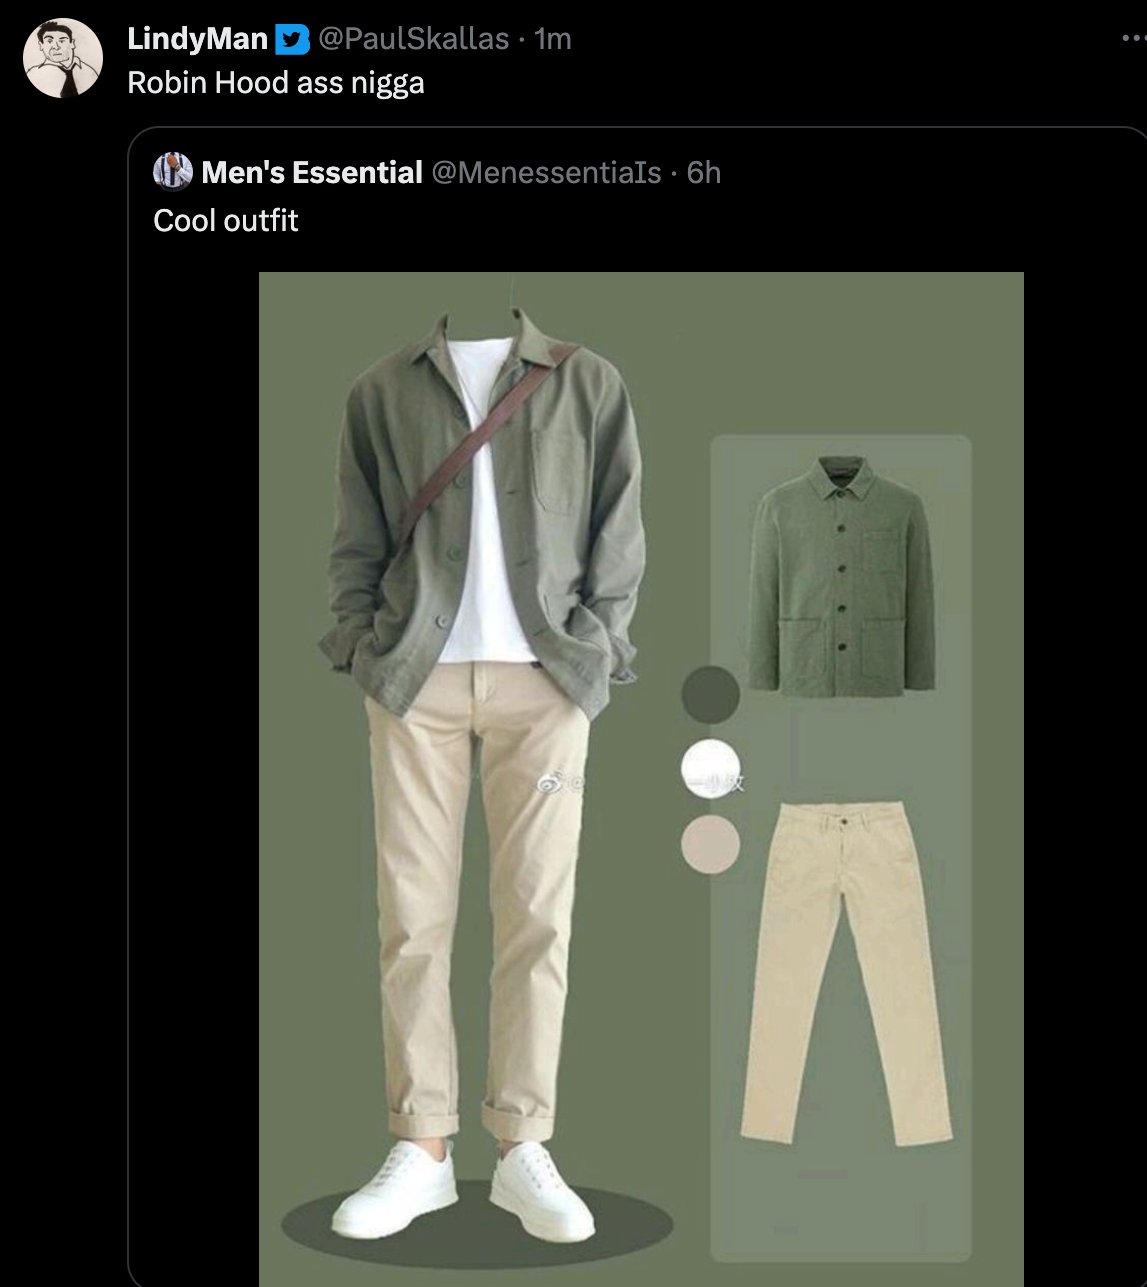
Task: Click the Men's Essential small avatar
Action: point(172,172)
